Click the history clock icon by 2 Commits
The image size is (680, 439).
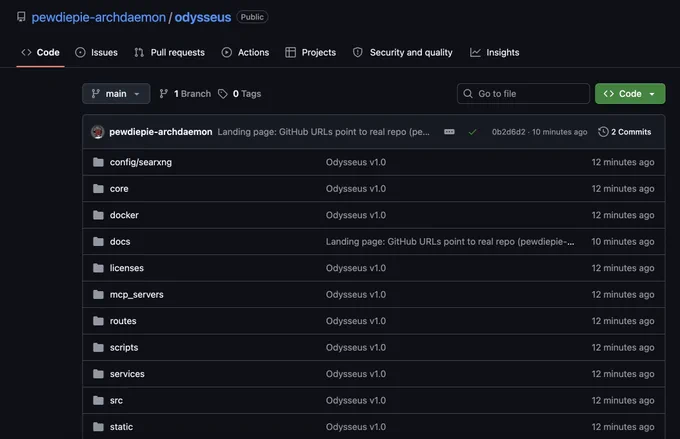coord(603,132)
